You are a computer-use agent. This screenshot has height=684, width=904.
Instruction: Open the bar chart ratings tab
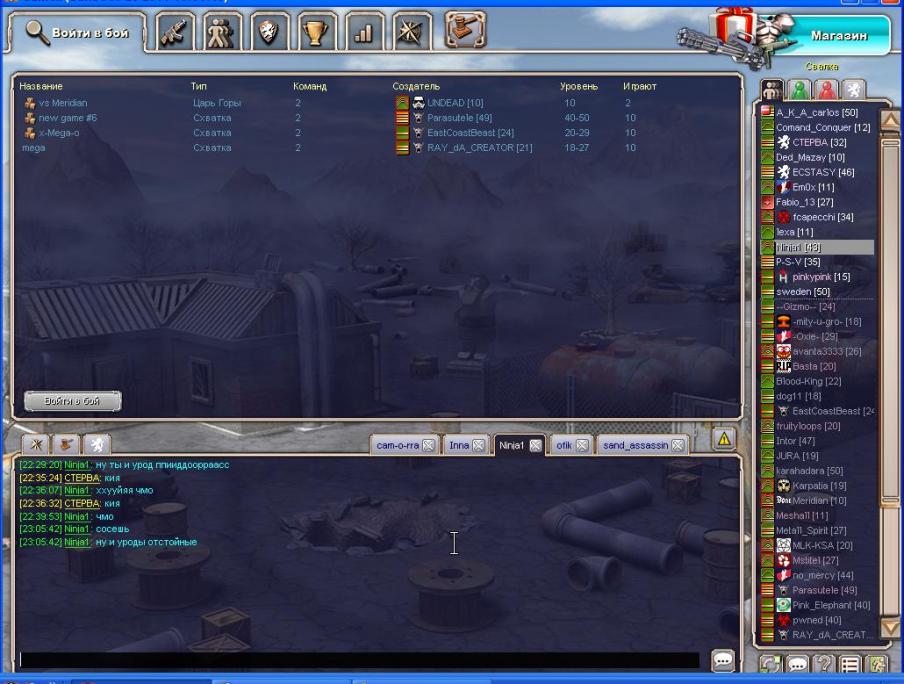364,33
